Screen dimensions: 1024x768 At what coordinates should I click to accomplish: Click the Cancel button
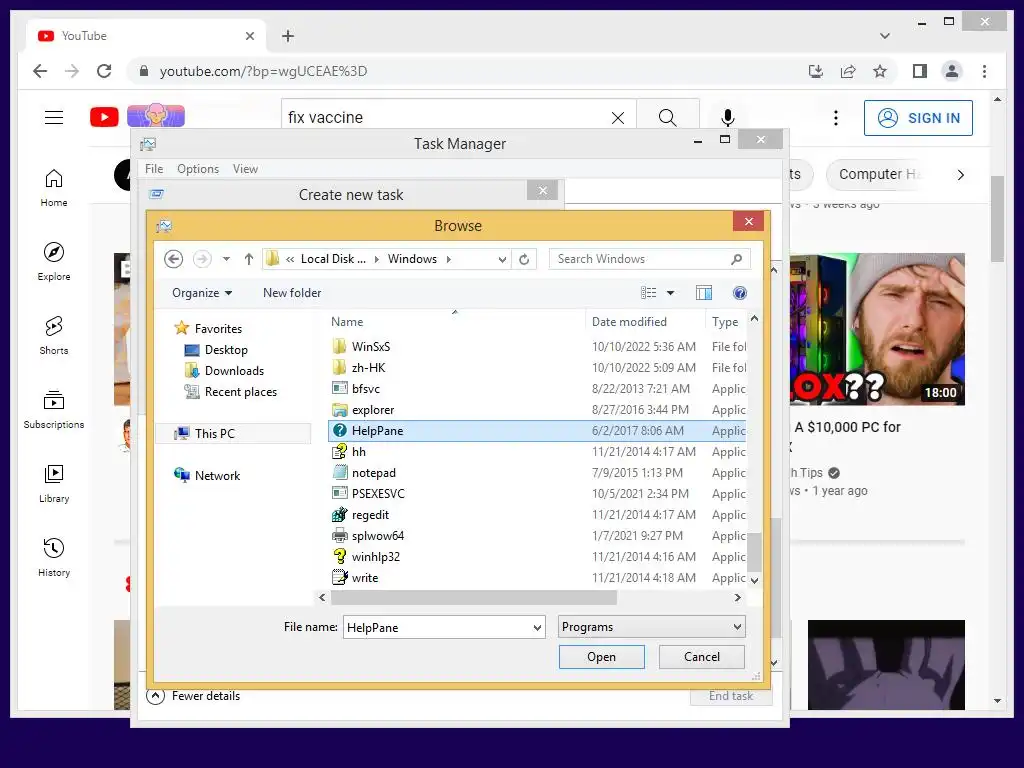[701, 657]
